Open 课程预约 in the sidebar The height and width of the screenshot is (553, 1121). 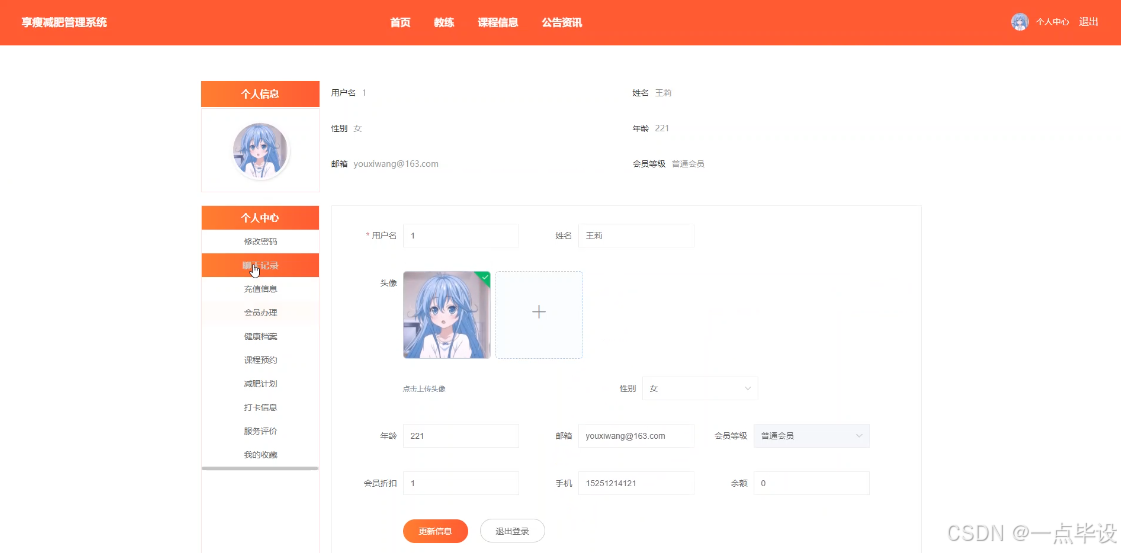pyautogui.click(x=260, y=359)
